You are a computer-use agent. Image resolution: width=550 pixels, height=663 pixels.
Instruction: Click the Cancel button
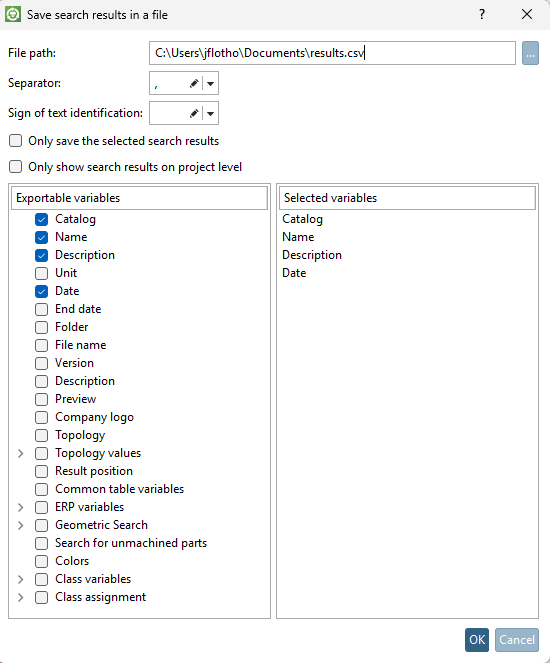pos(517,640)
